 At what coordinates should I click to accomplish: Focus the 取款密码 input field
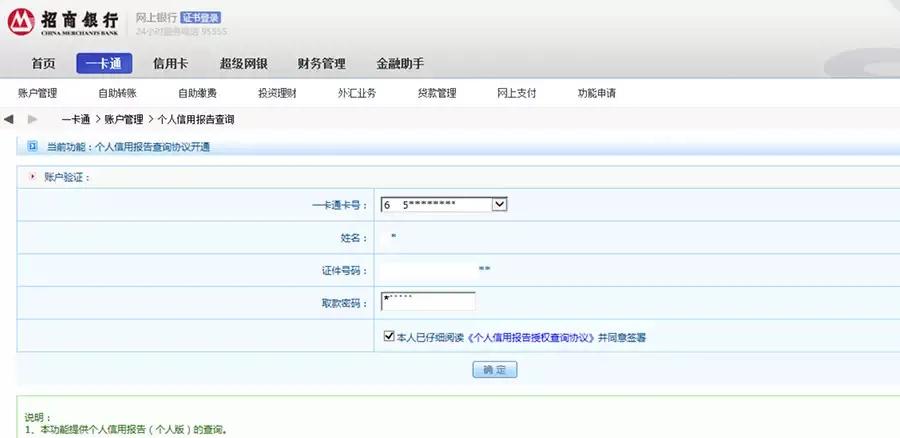(428, 301)
